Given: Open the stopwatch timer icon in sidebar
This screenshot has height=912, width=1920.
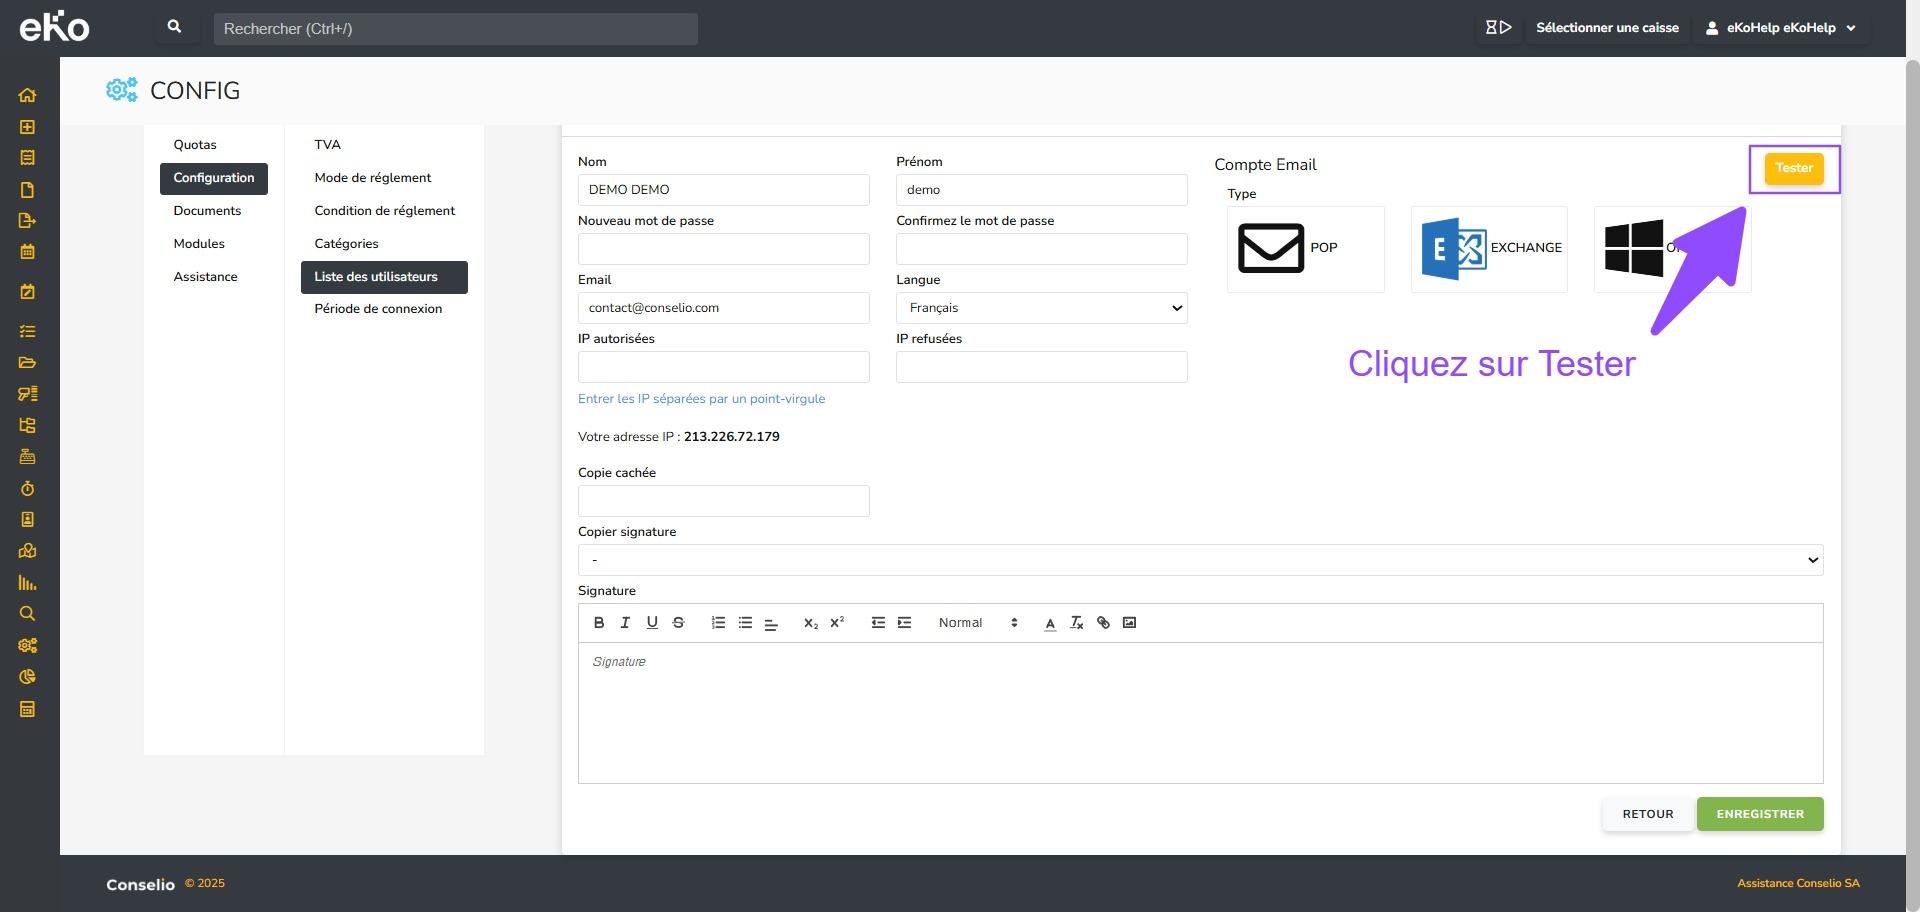Looking at the screenshot, I should pos(27,489).
